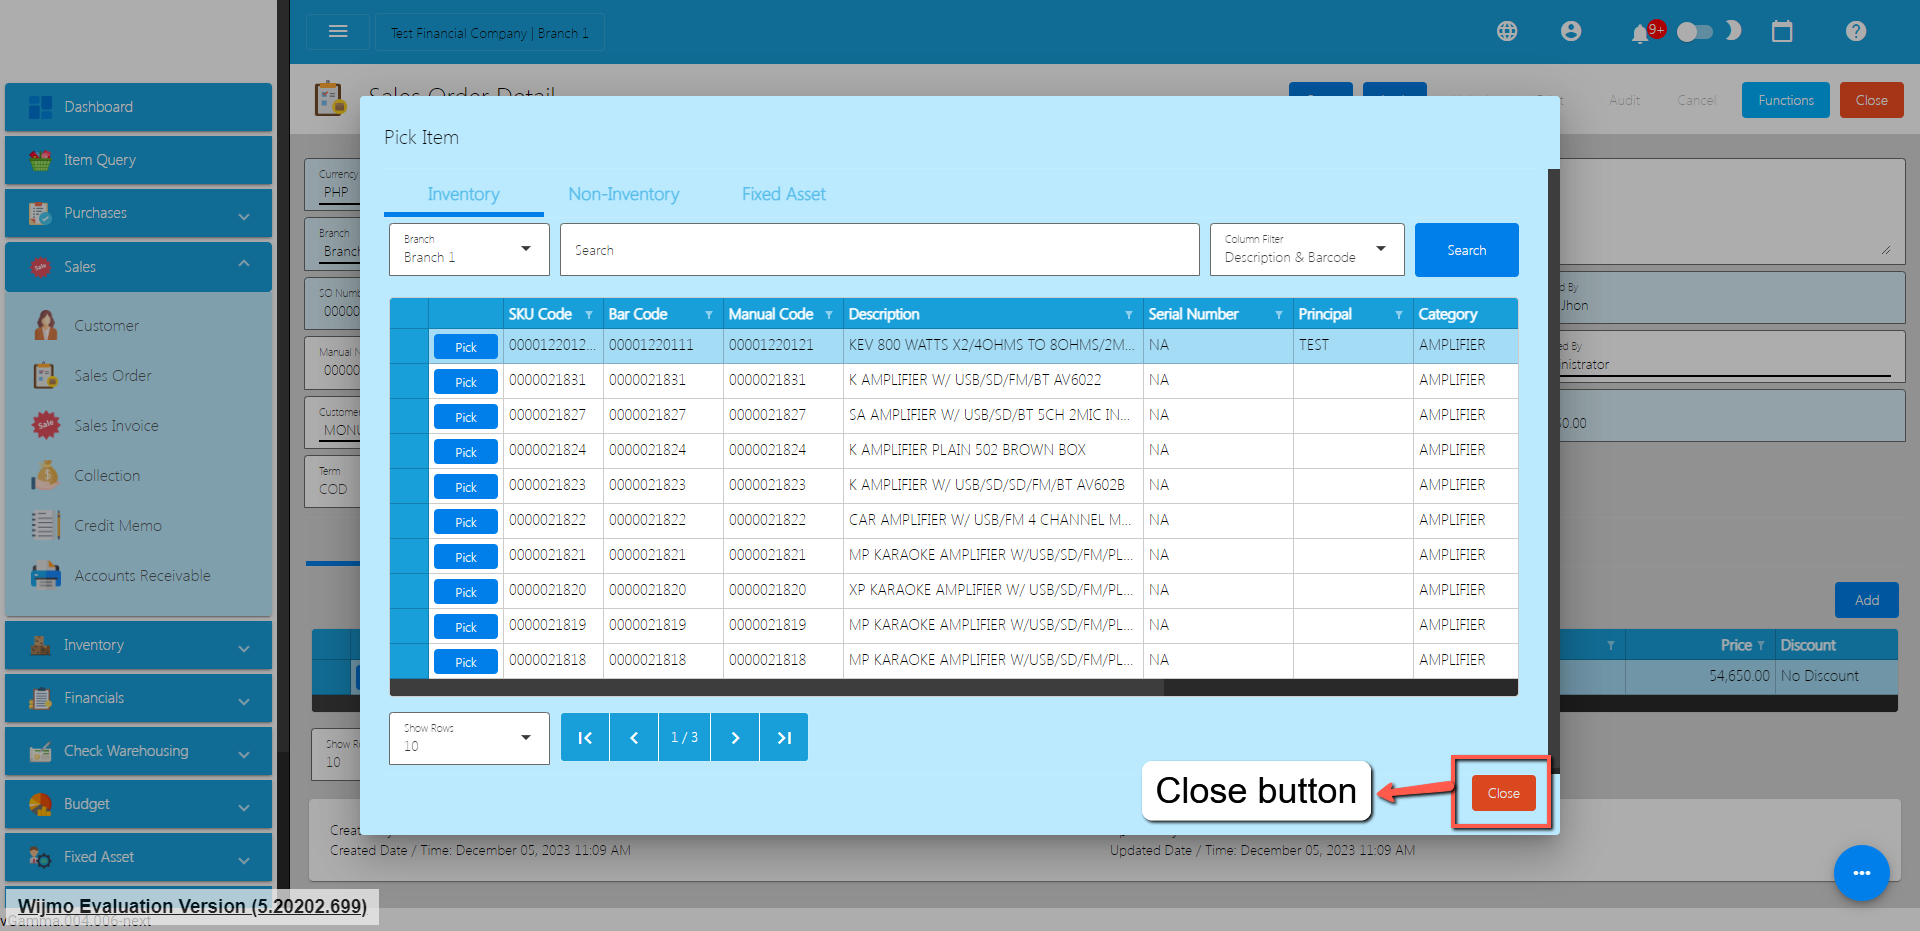This screenshot has width=1920, height=931.
Task: Switch to the Fixed Asset tab
Action: [783, 194]
